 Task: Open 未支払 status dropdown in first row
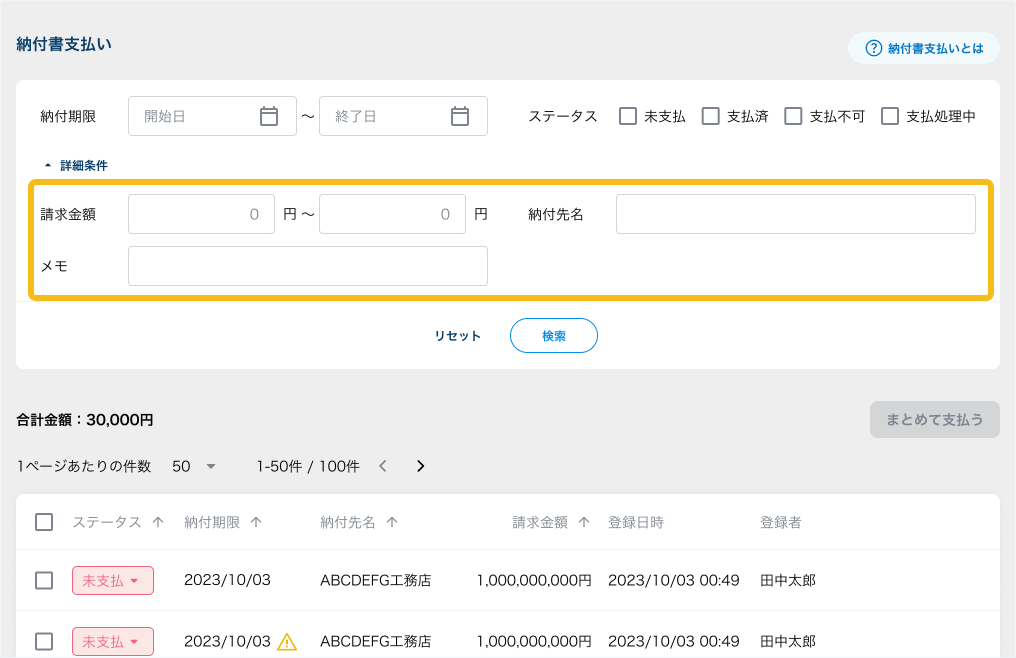[x=113, y=580]
